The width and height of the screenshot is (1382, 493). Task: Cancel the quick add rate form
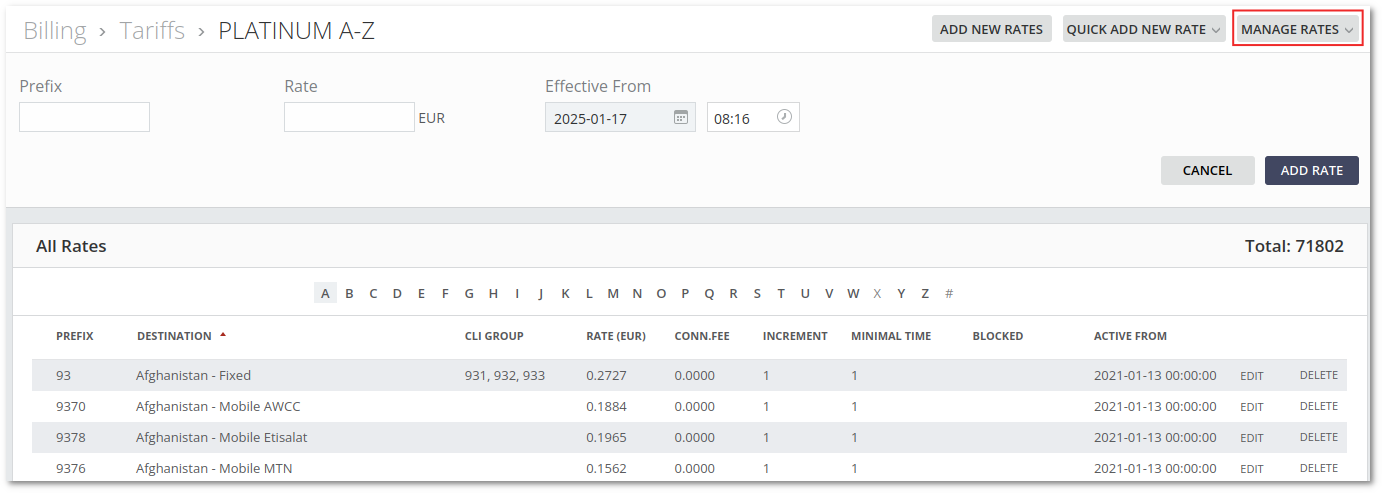tap(1207, 171)
